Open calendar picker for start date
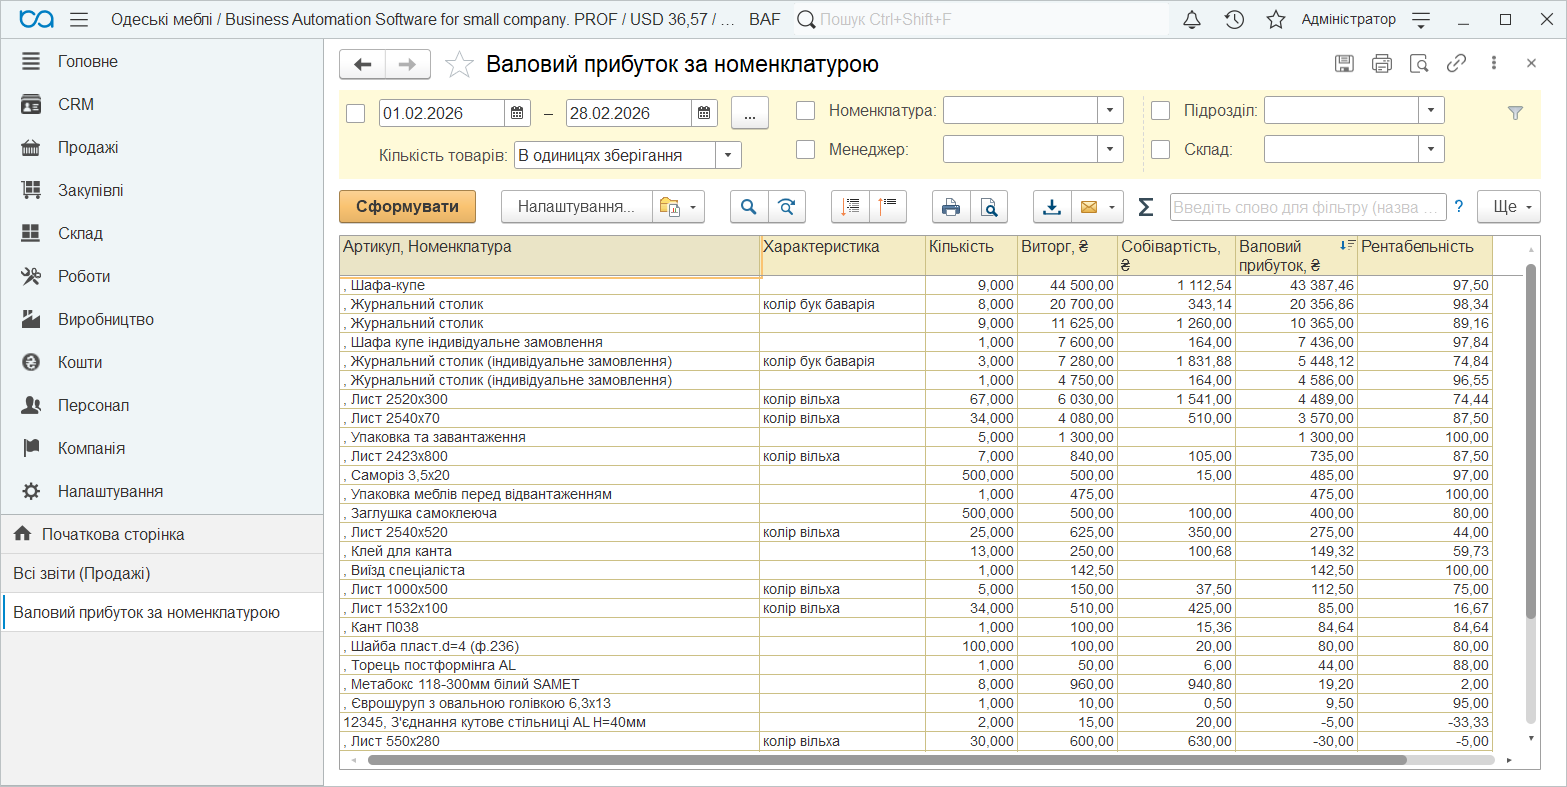Screen dimensions: 1567x787 coord(517,113)
